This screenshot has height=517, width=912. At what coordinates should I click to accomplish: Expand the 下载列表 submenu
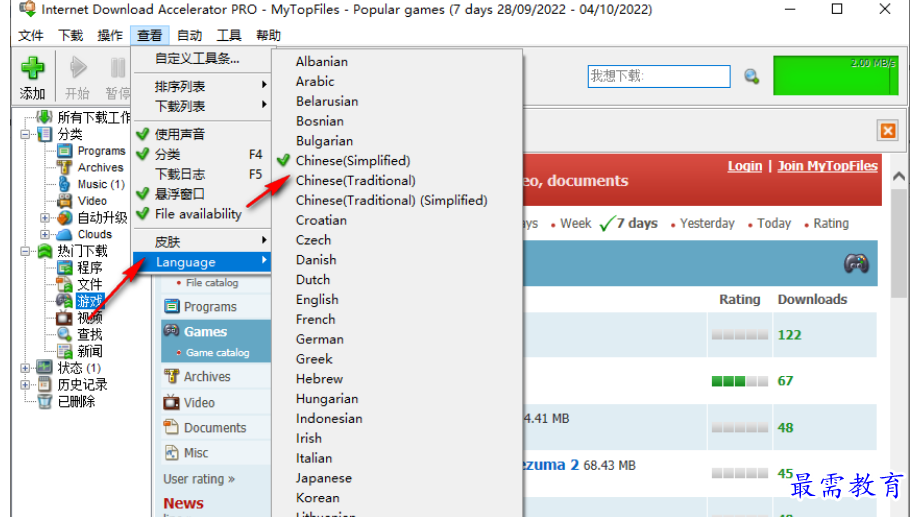click(202, 106)
